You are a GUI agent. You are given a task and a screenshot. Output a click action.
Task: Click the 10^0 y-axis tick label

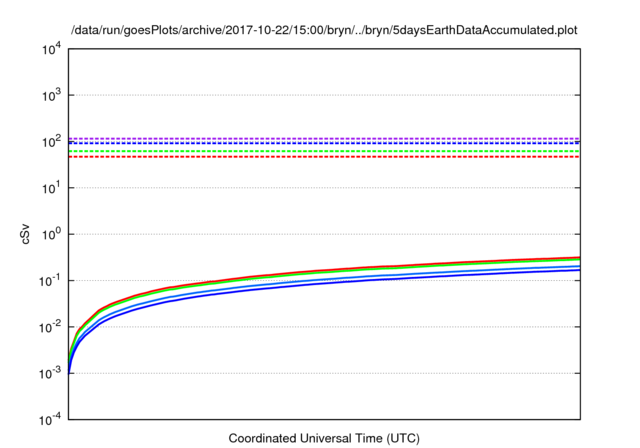pyautogui.click(x=51, y=235)
